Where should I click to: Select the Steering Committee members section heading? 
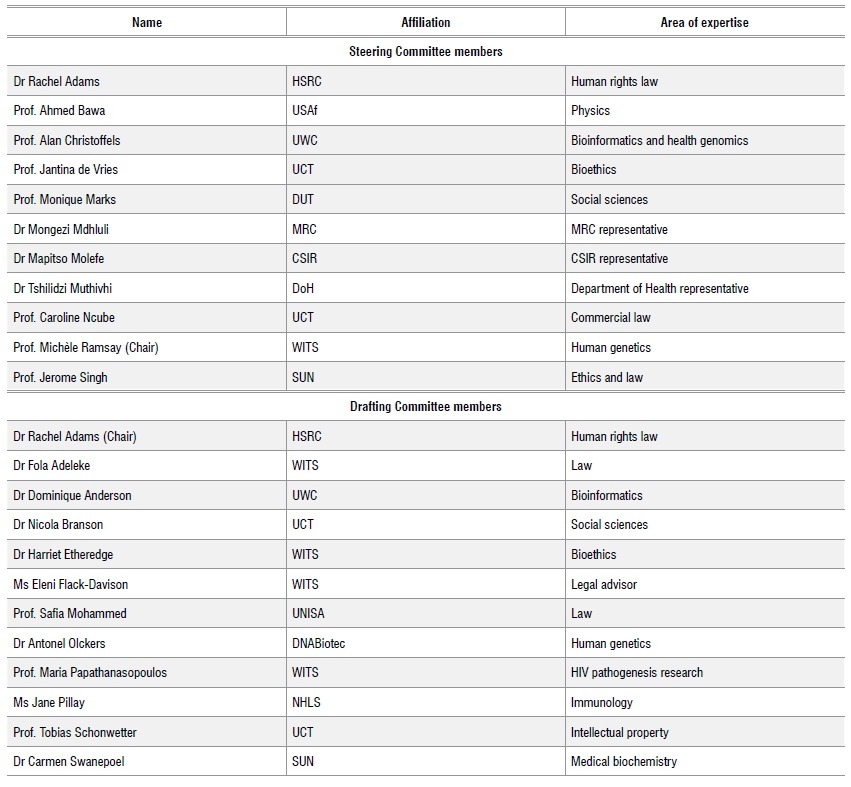[x=425, y=52]
